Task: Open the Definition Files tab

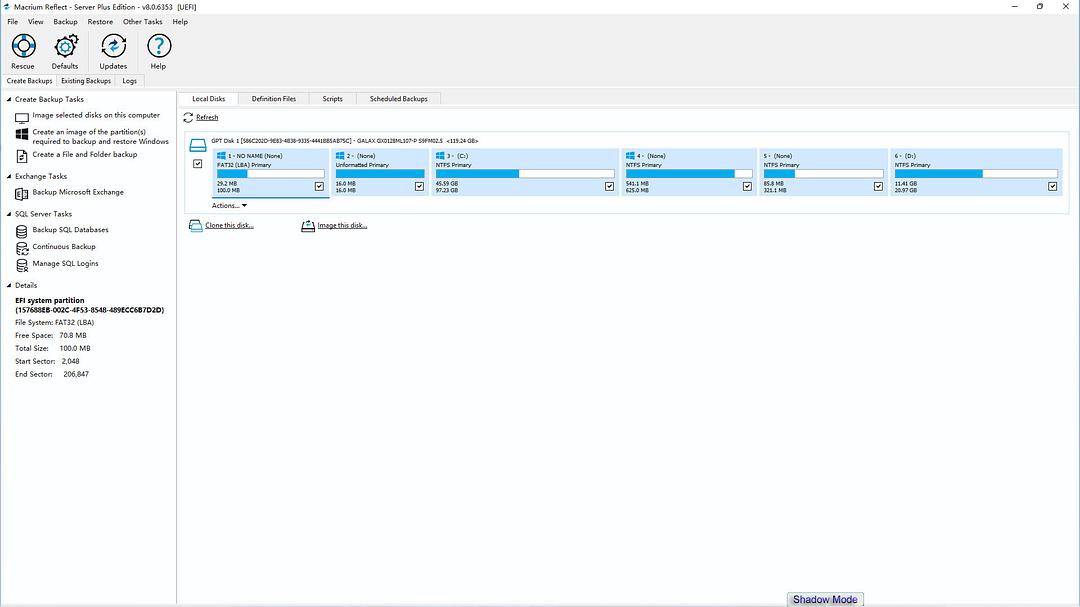Action: pos(273,99)
